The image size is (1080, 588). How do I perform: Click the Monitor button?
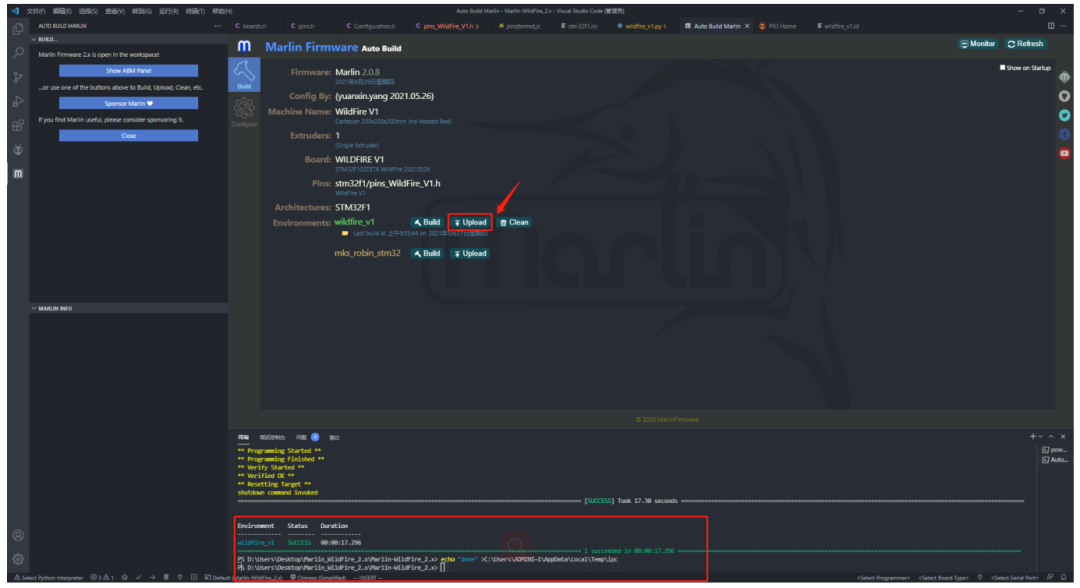coord(978,43)
